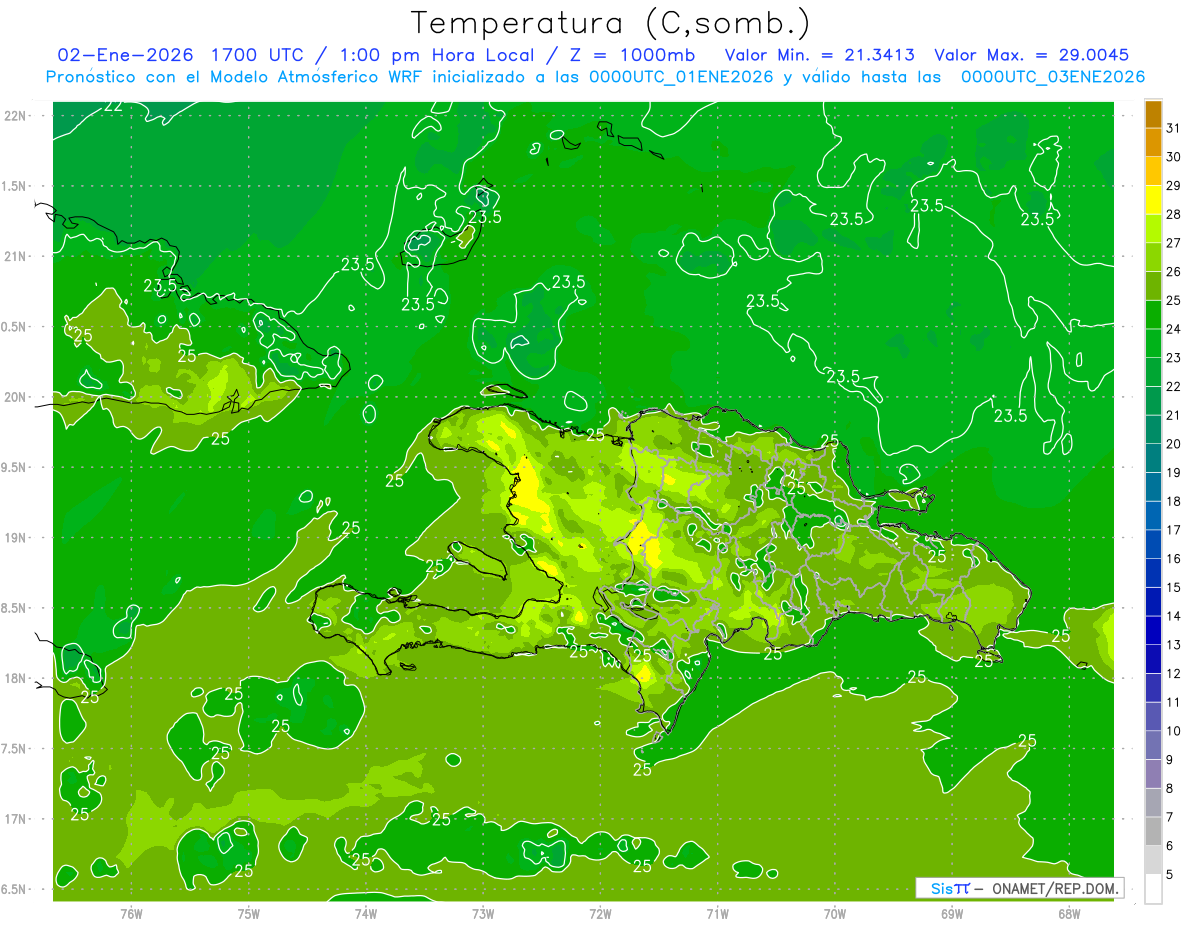Pick the yellow 28–29 legend swatch
Image resolution: width=1200 pixels, height=927 pixels.
(1153, 199)
